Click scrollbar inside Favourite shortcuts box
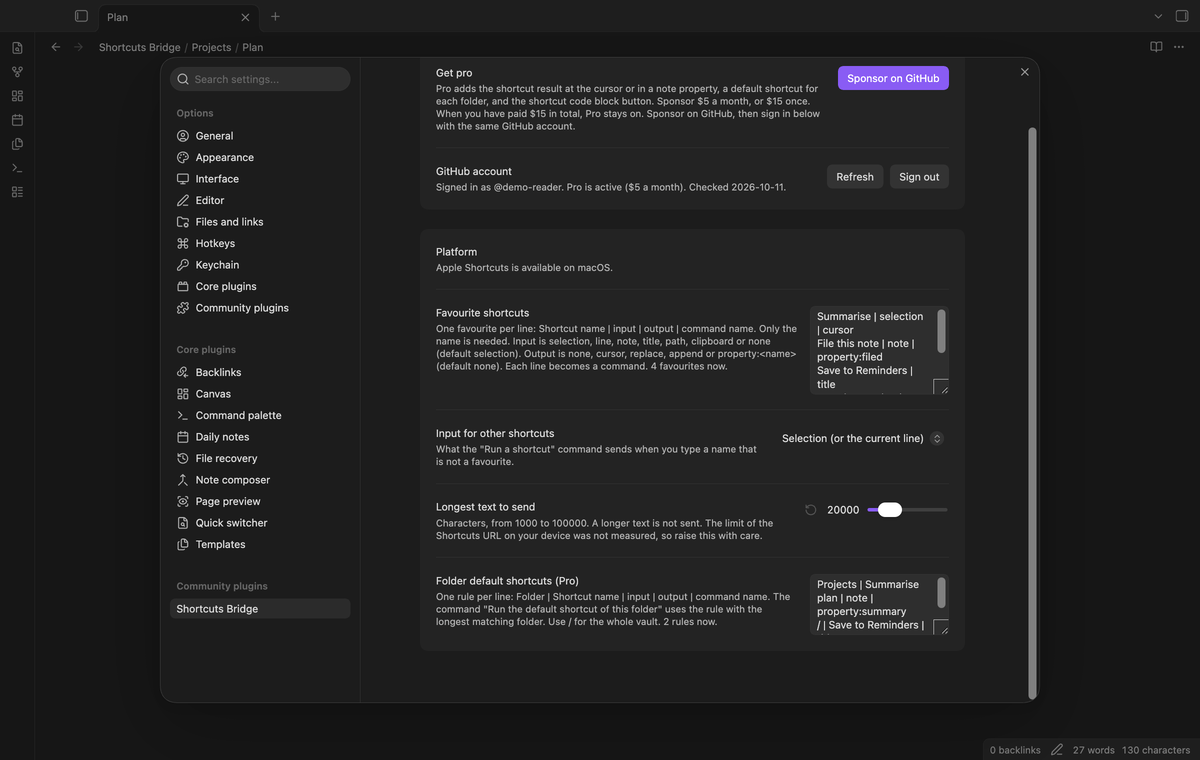 [941, 331]
